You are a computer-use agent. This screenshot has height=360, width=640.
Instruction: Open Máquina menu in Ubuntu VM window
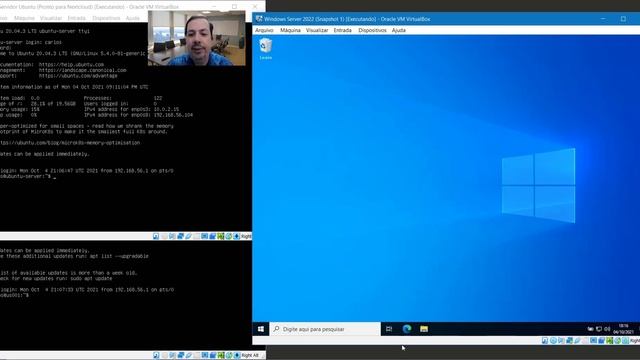[x=24, y=18]
